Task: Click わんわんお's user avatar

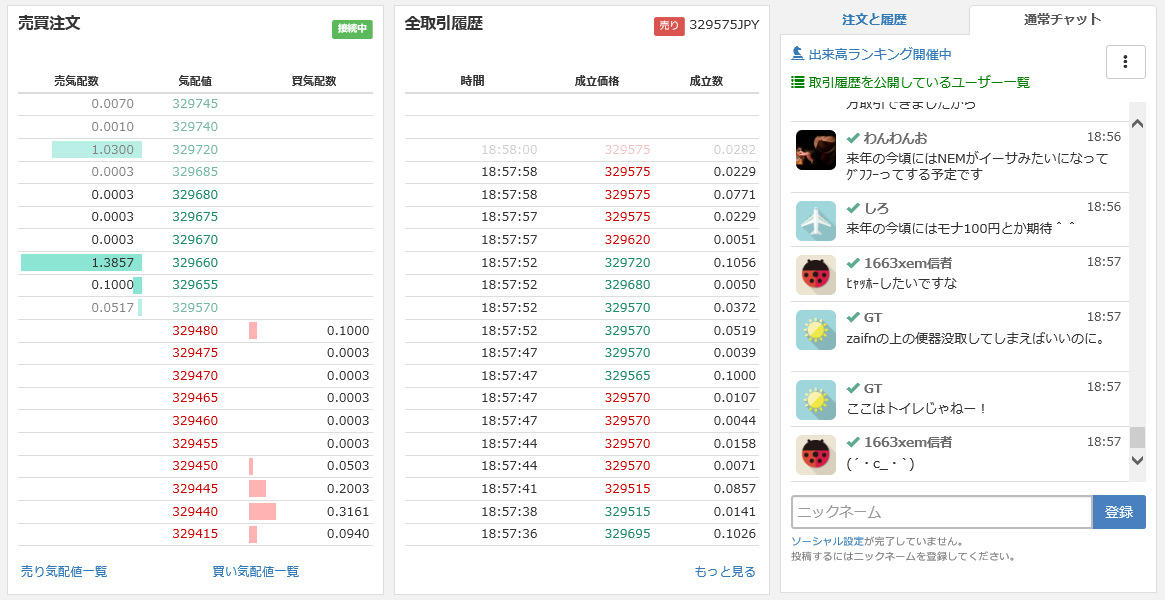Action: pyautogui.click(x=815, y=150)
